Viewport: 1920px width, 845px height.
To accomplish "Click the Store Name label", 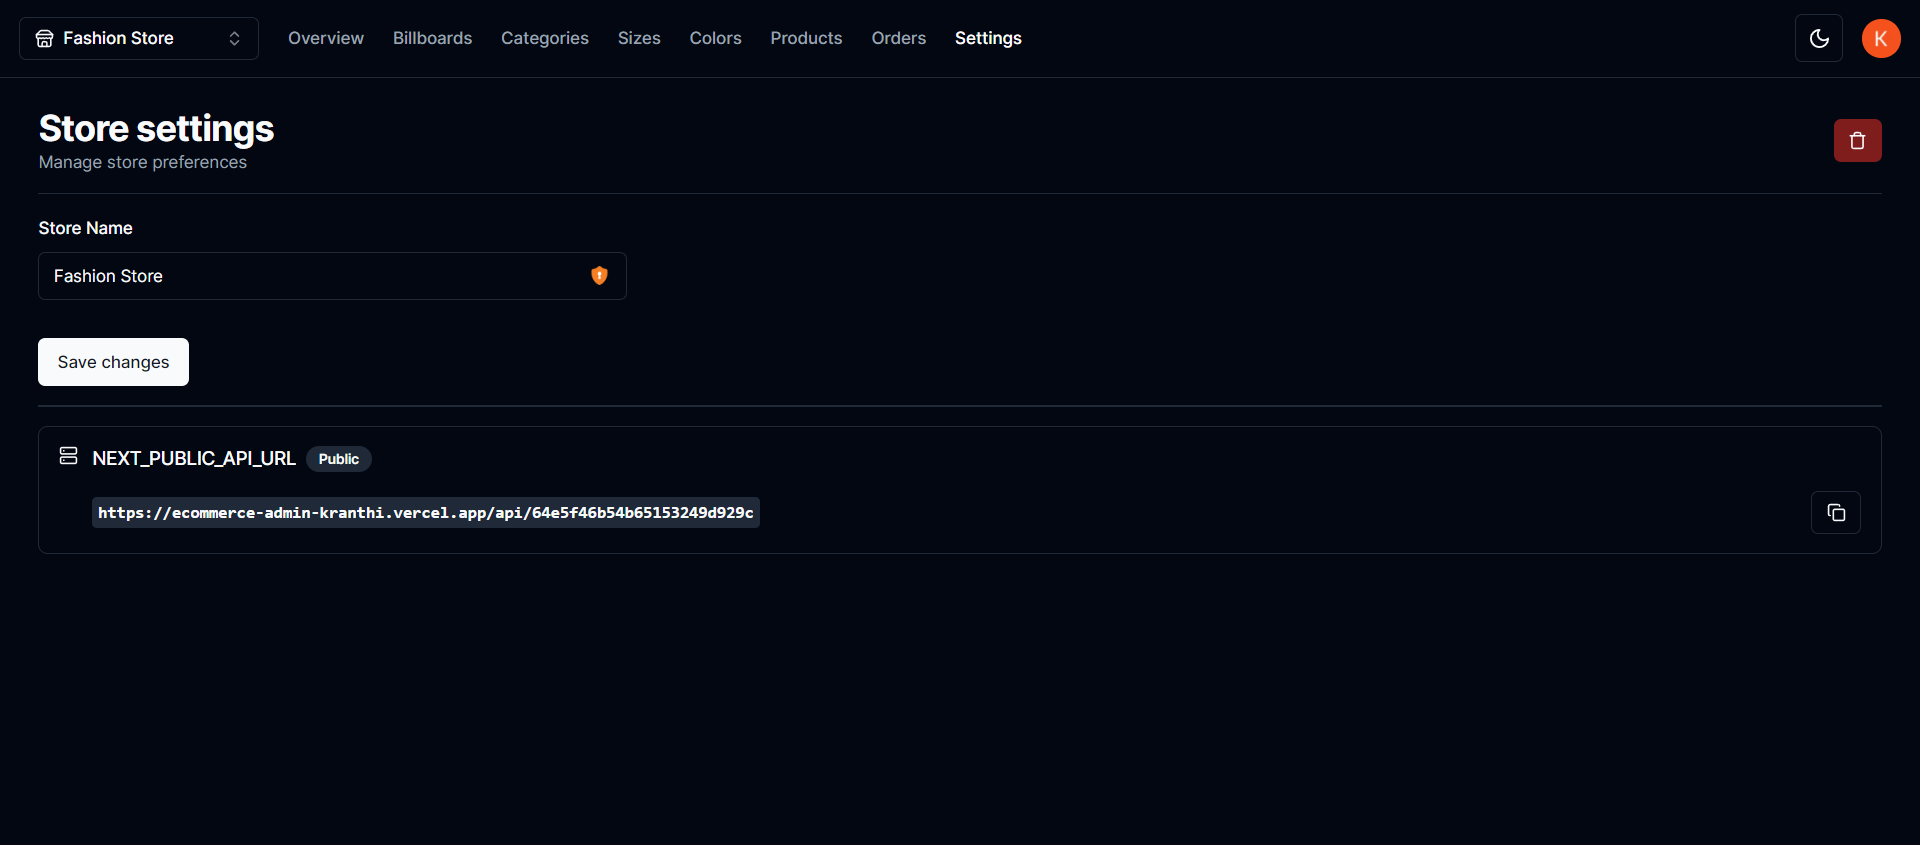I will [x=85, y=228].
